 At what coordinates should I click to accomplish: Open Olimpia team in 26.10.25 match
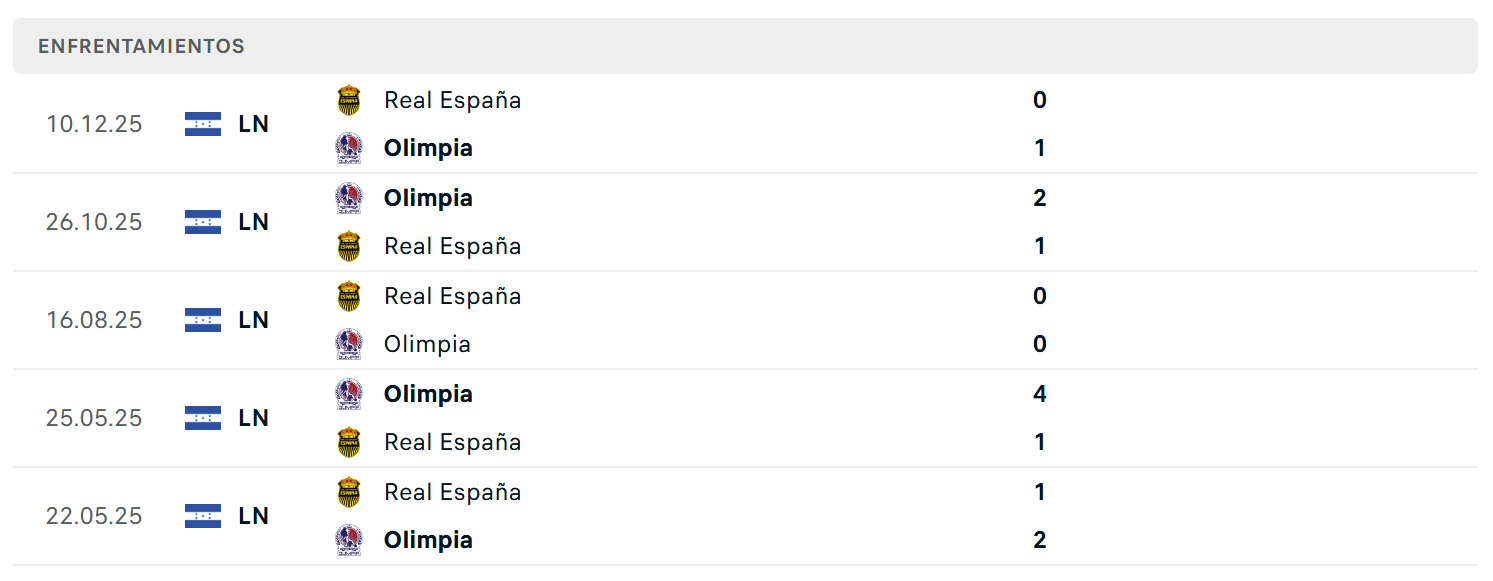[428, 198]
